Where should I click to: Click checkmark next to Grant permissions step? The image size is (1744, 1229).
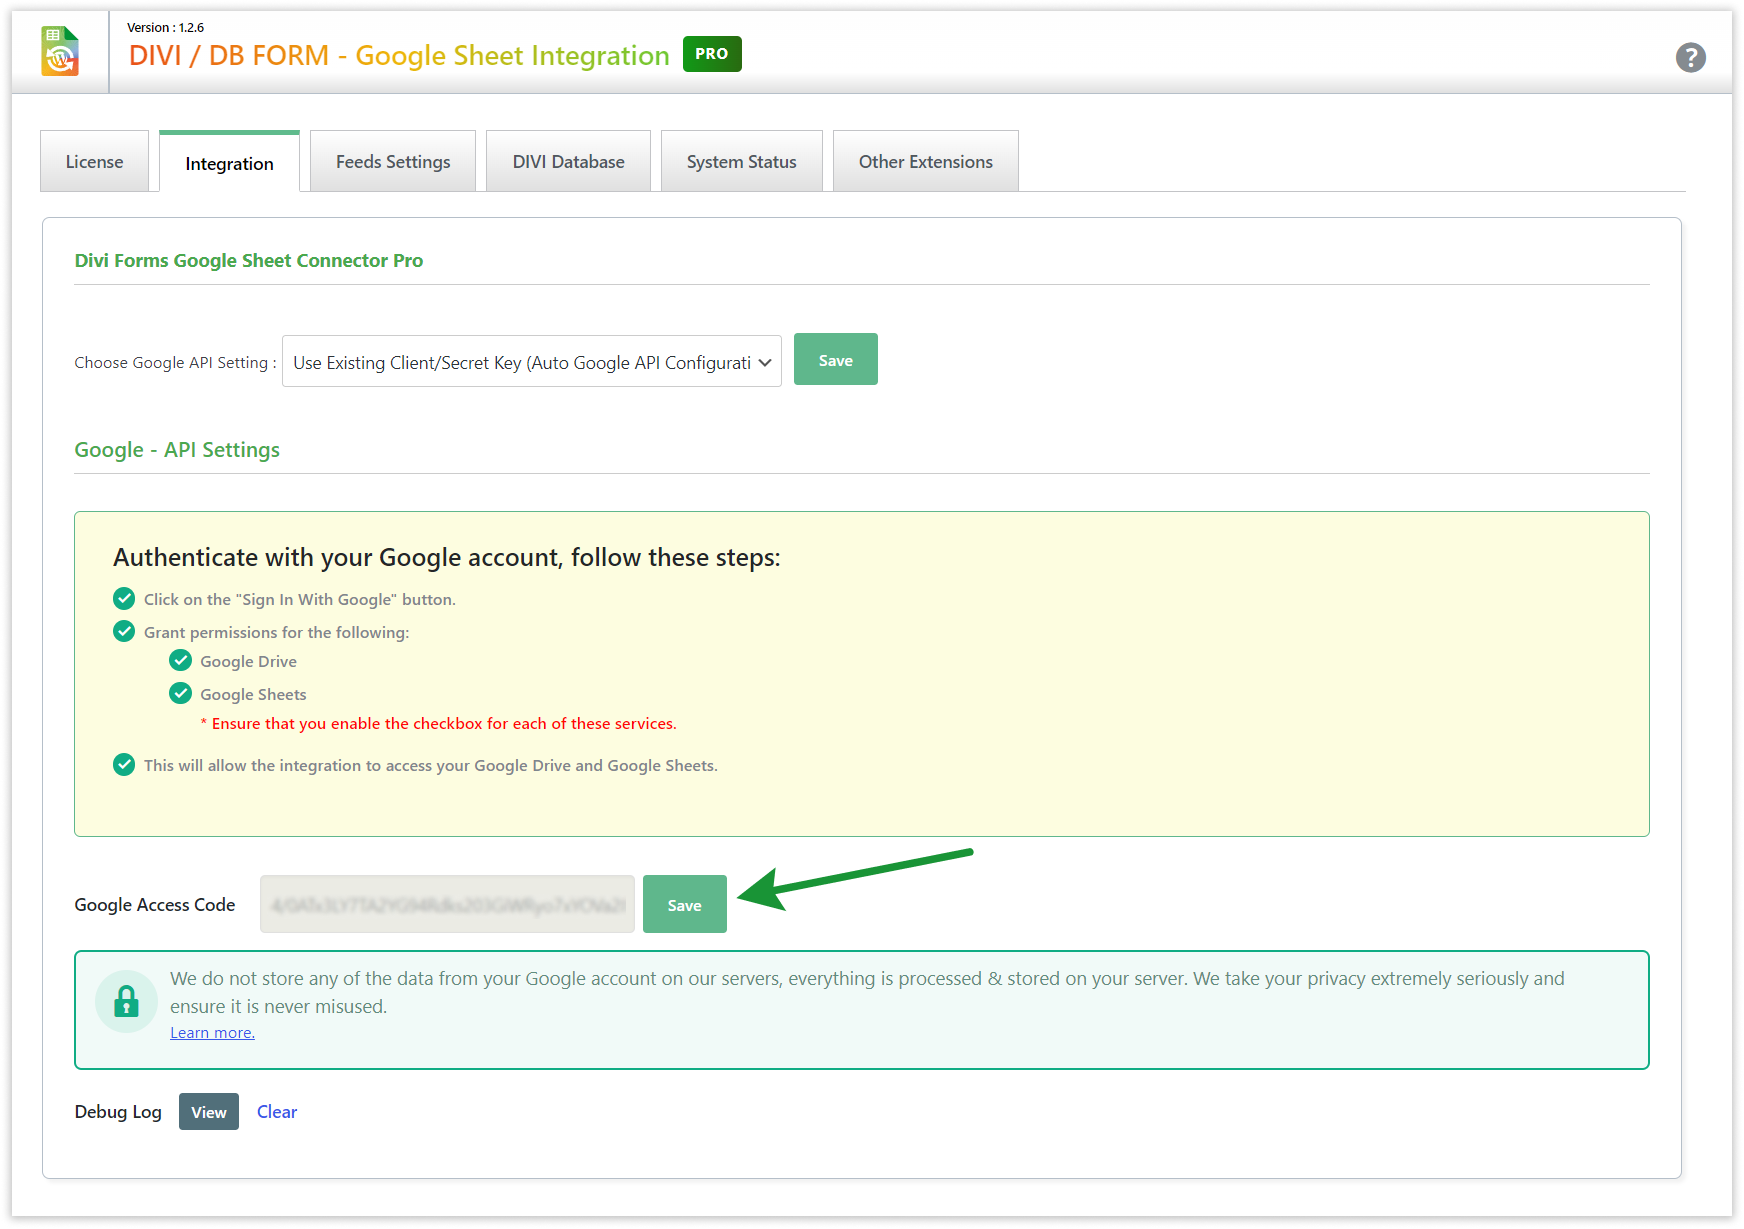124,632
